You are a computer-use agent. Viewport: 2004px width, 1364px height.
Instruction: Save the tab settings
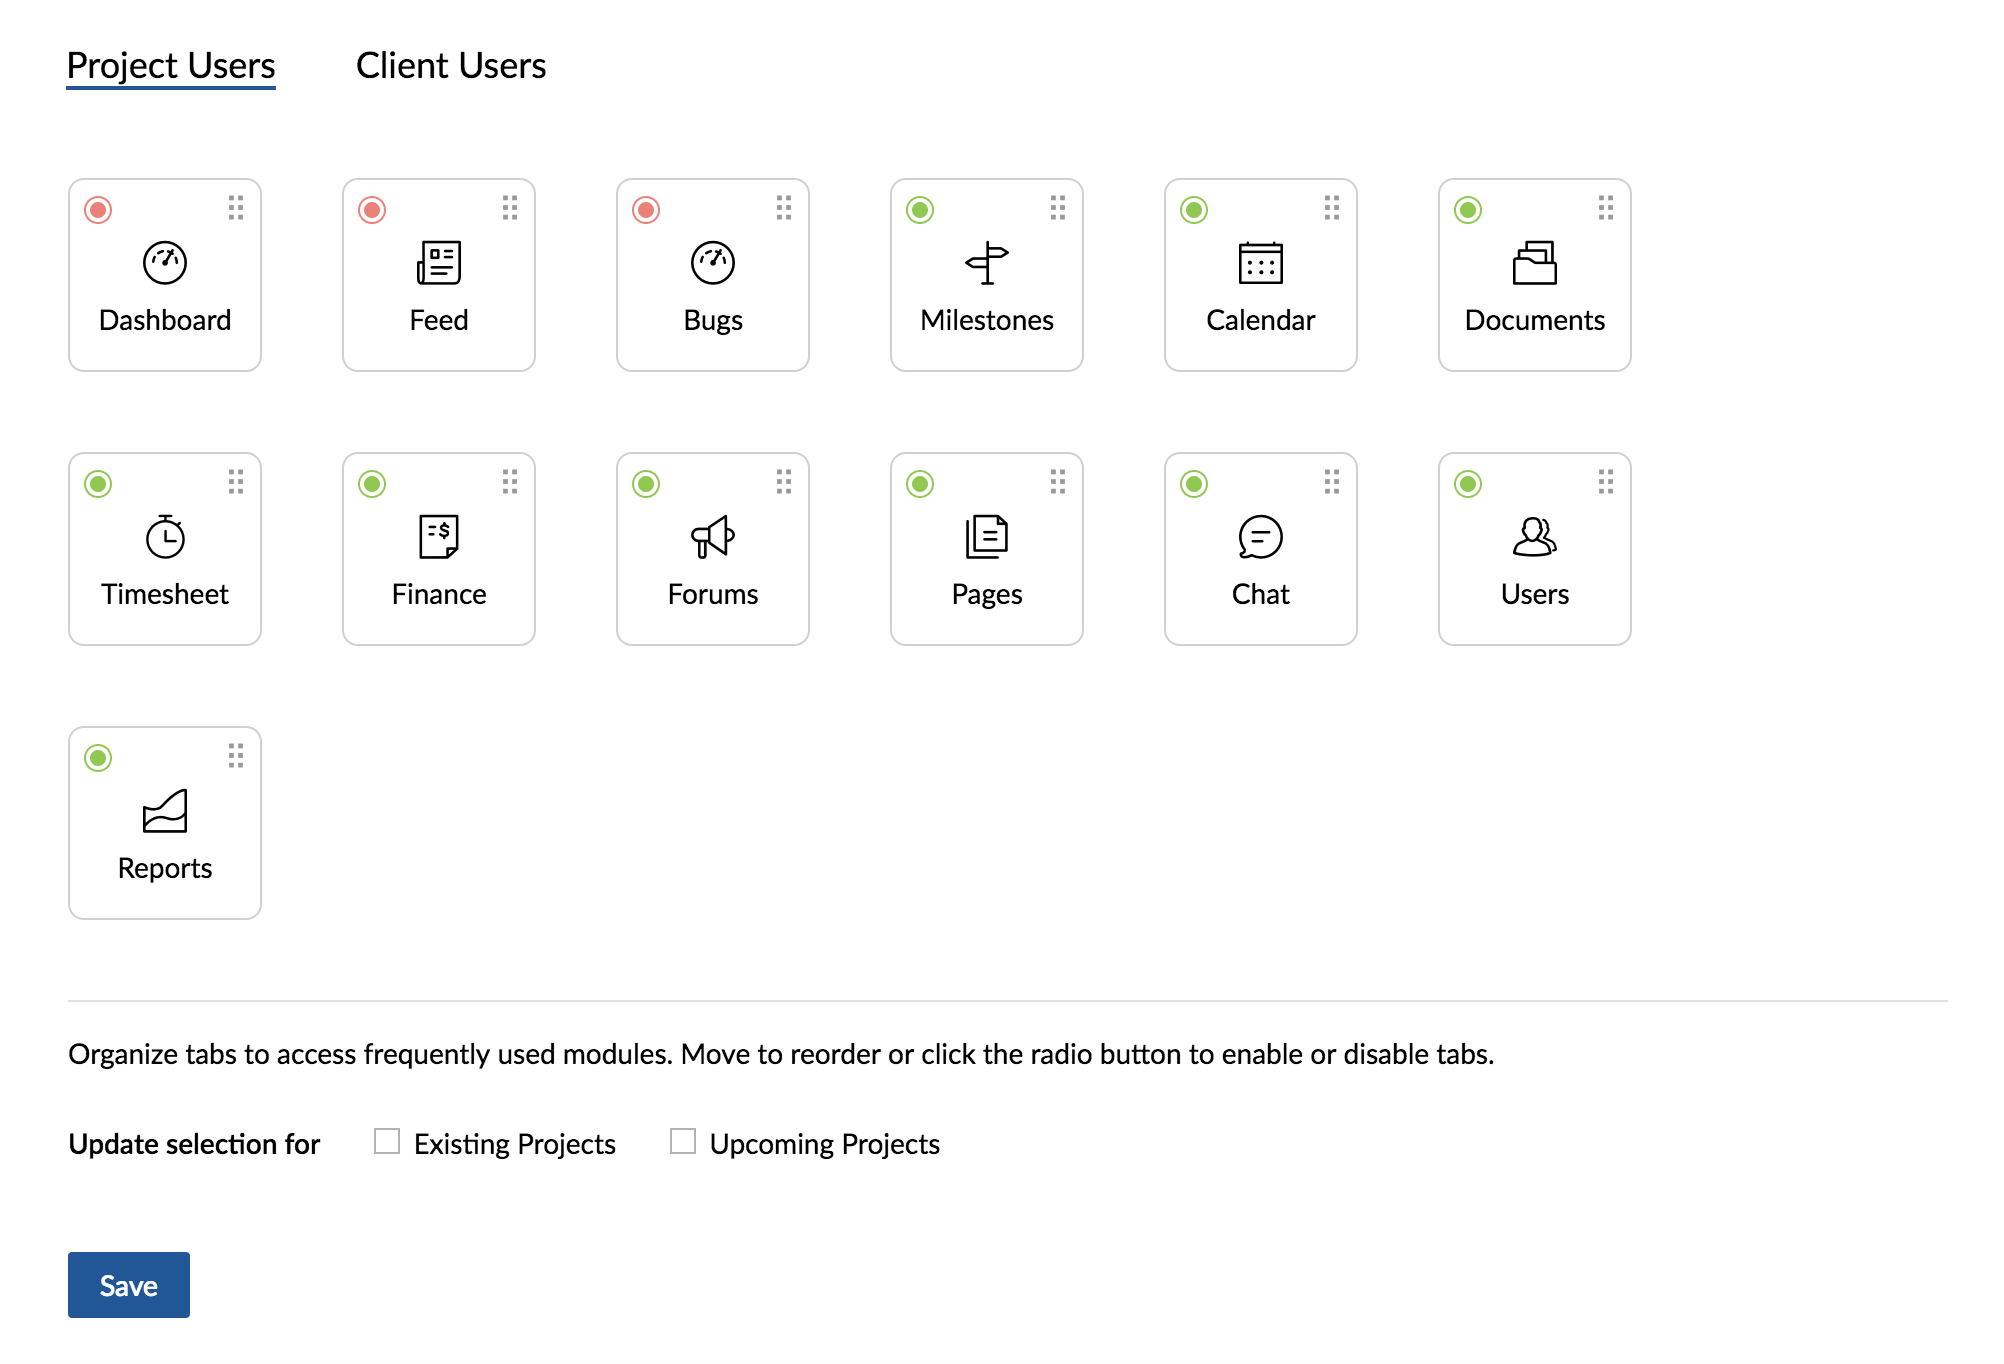pyautogui.click(x=129, y=1285)
